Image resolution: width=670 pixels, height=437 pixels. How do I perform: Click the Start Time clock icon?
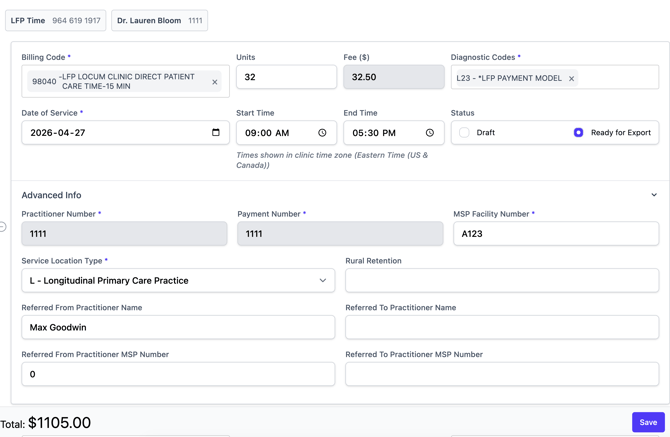(x=322, y=133)
